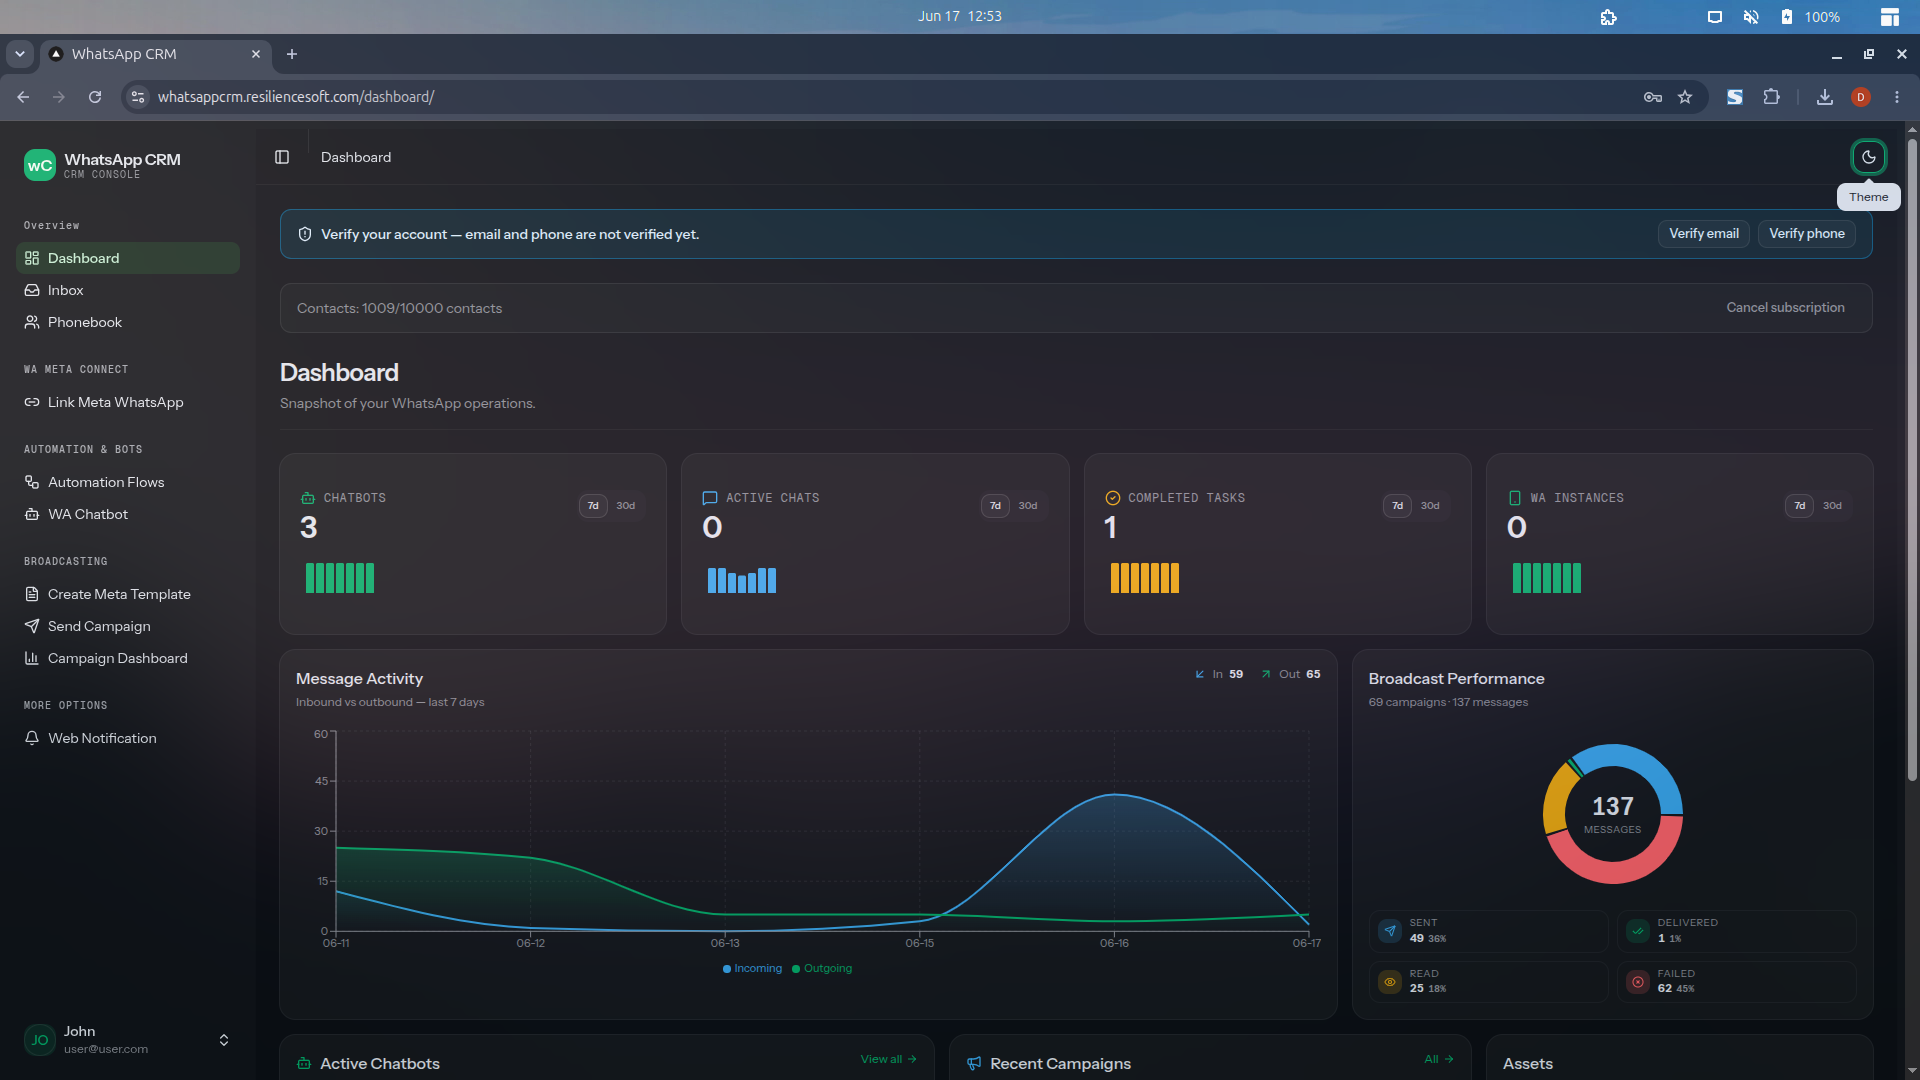Select 30d range on WA Instances card
This screenshot has height=1080, width=1920.
coord(1832,506)
